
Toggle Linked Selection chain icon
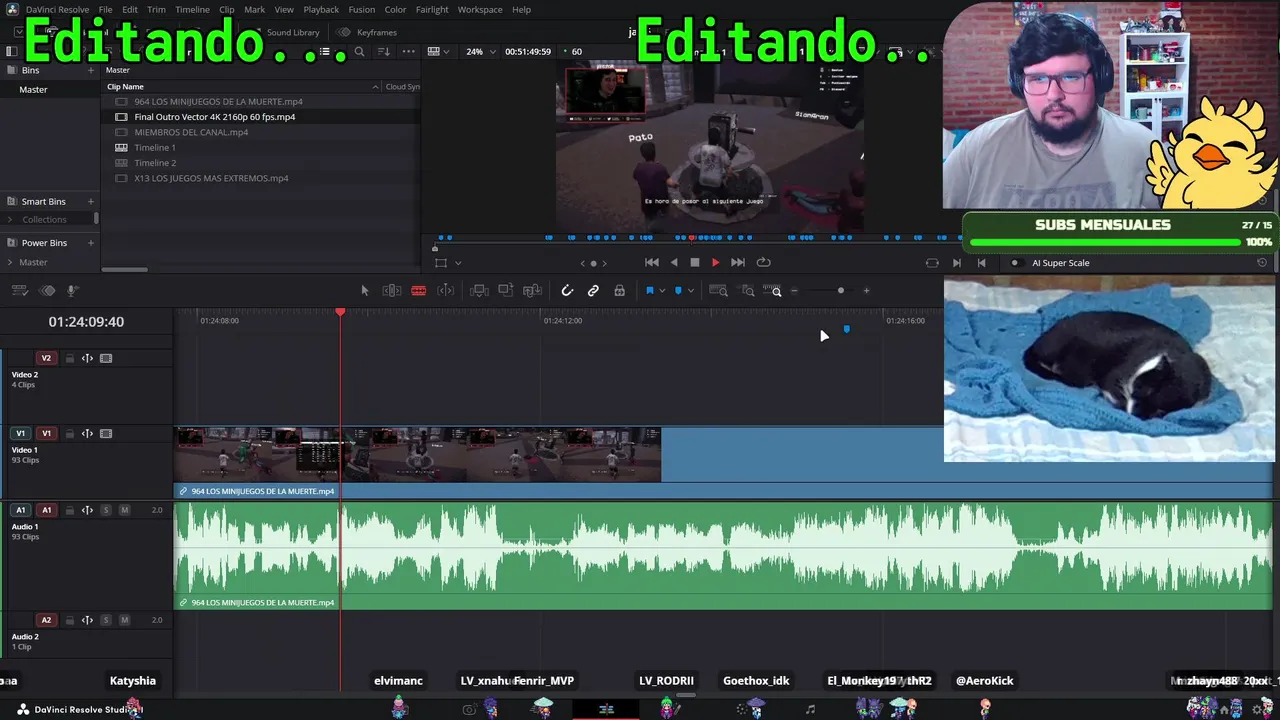593,291
